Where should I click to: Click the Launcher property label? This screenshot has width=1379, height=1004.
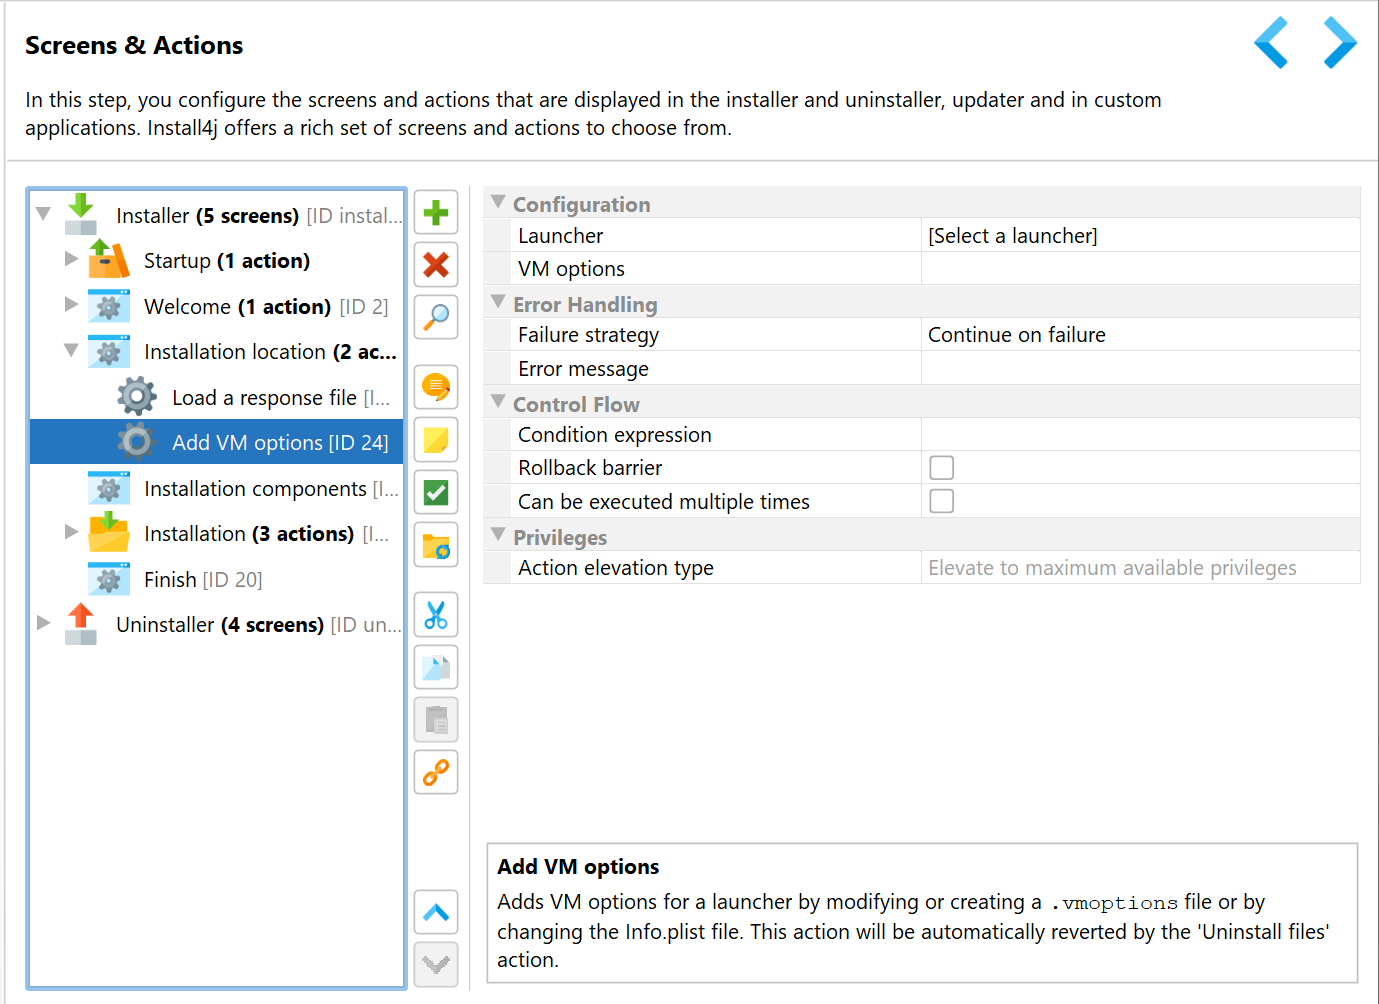(560, 236)
